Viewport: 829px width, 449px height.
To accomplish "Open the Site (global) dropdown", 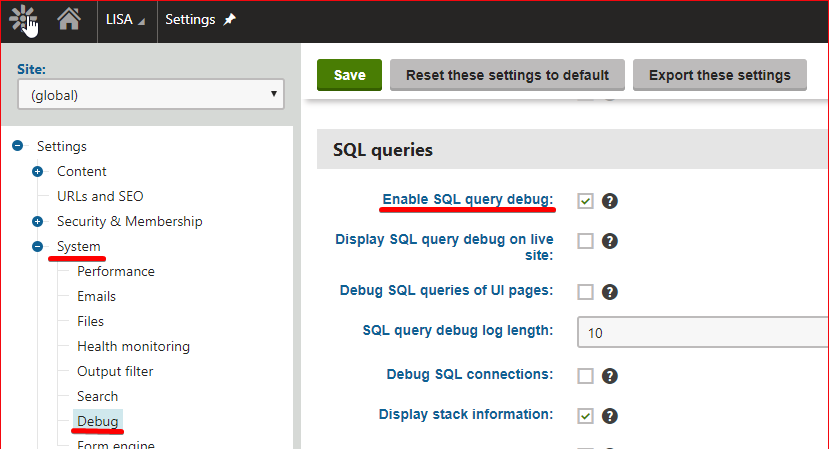I will click(151, 95).
